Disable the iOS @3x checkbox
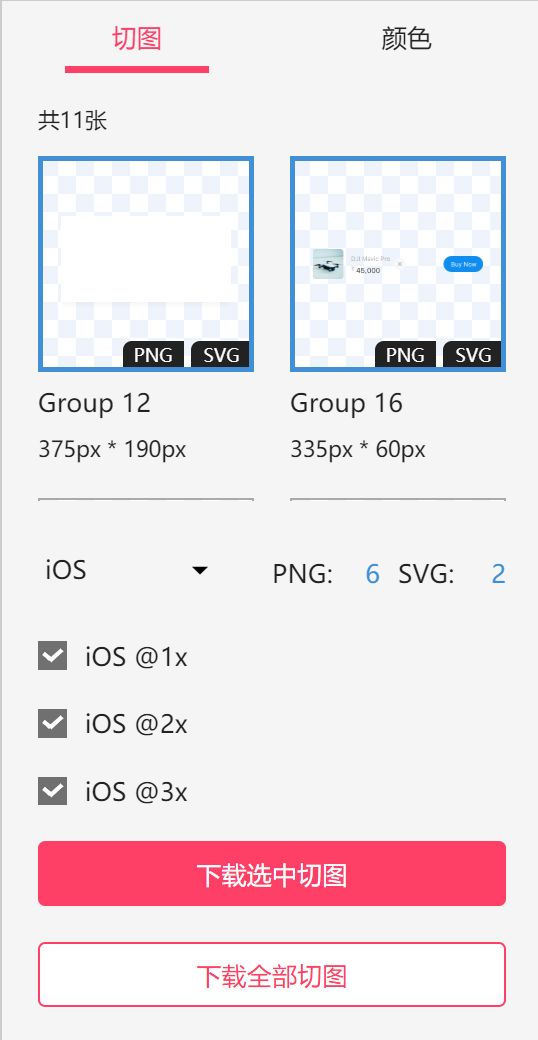This screenshot has width=538, height=1040. click(52, 791)
